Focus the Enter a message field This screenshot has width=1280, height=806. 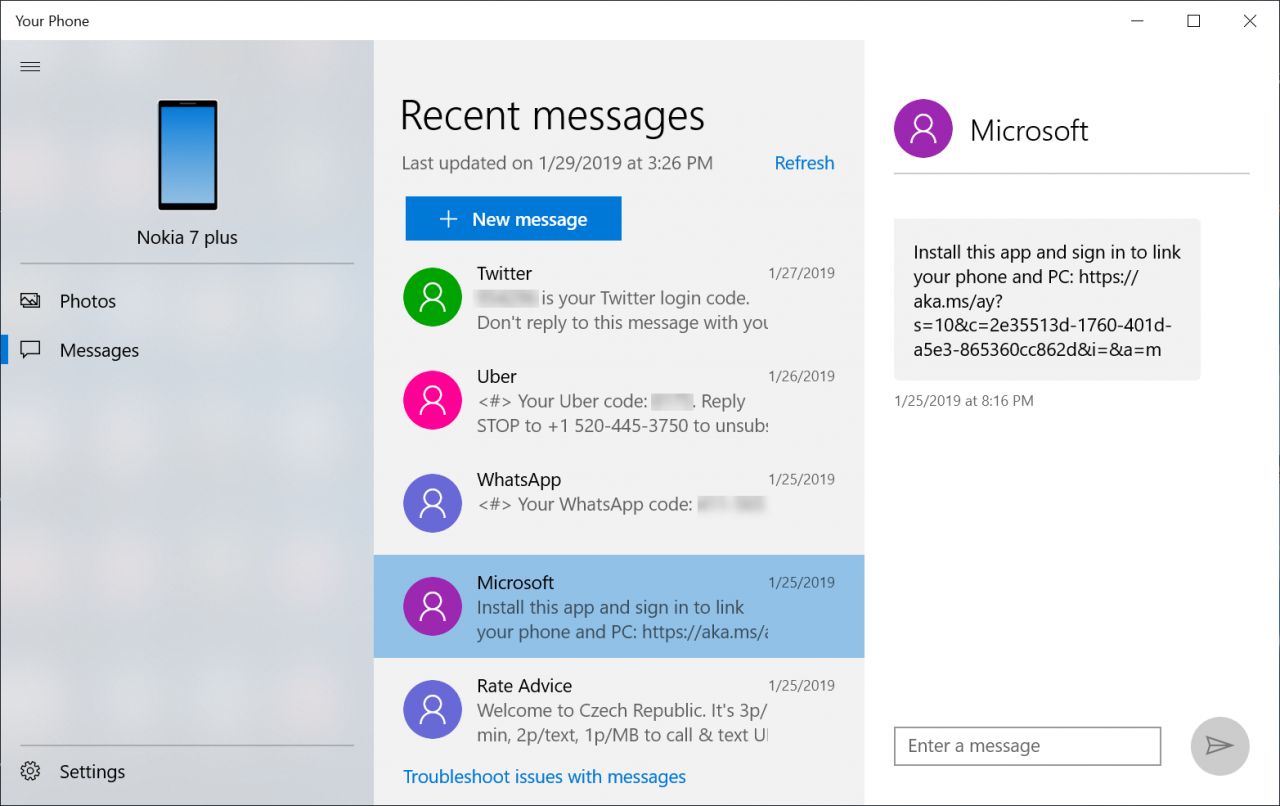coord(1027,746)
